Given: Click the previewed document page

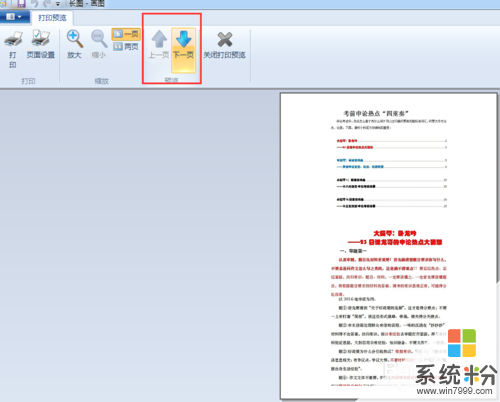Looking at the screenshot, I should tap(389, 246).
